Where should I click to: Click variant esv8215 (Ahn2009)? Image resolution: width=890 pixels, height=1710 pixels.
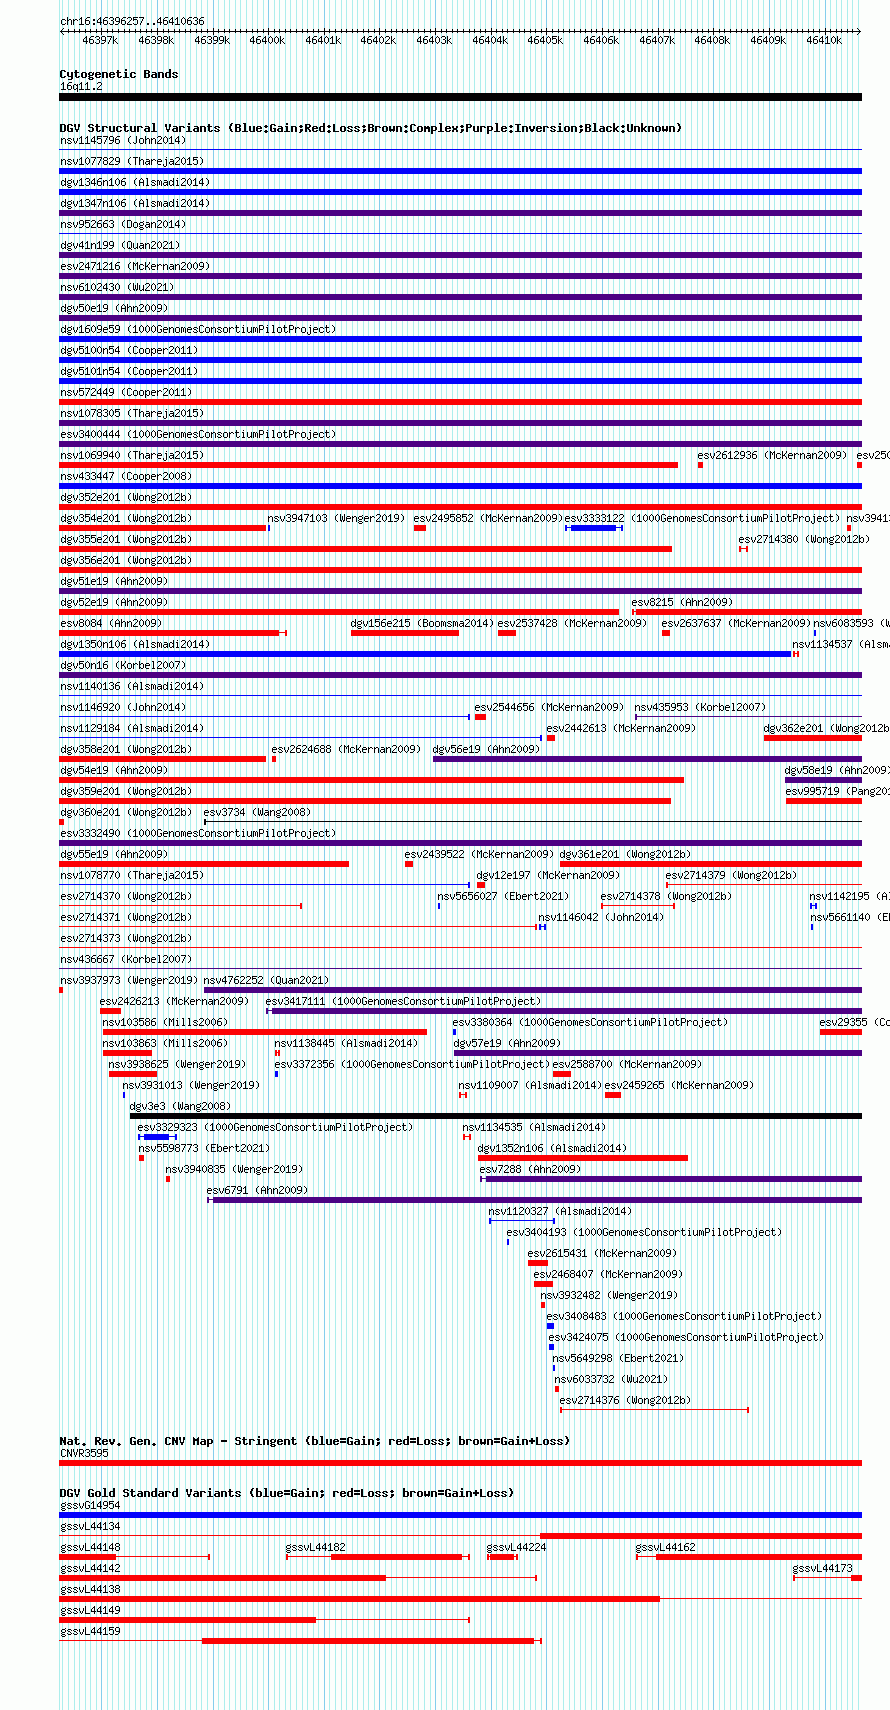(x=682, y=602)
